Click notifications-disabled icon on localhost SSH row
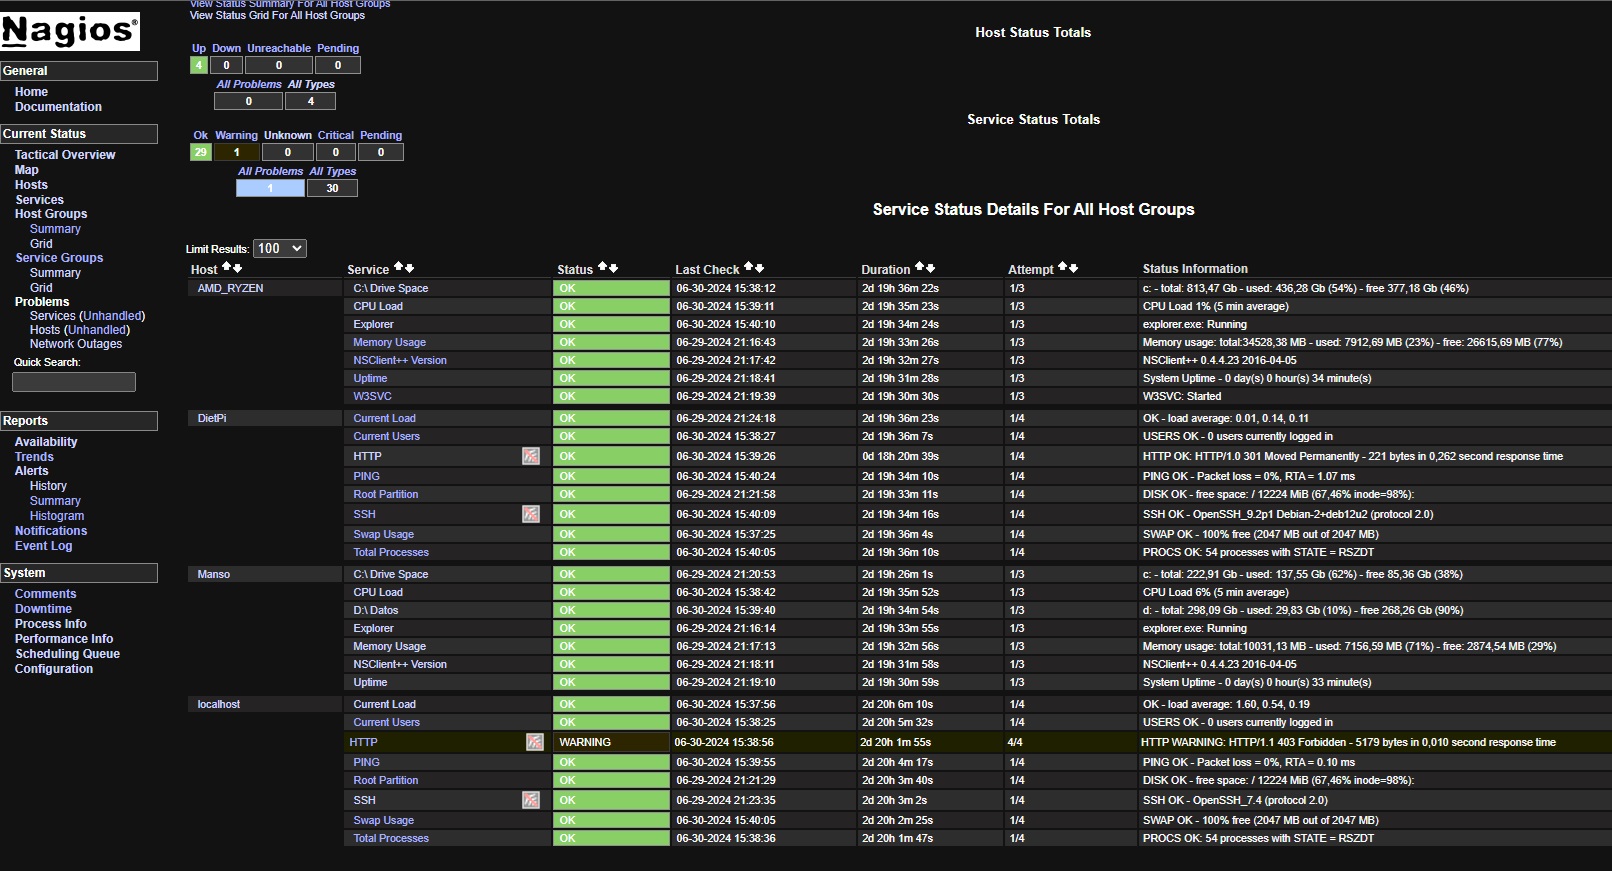This screenshot has width=1612, height=871. (531, 800)
